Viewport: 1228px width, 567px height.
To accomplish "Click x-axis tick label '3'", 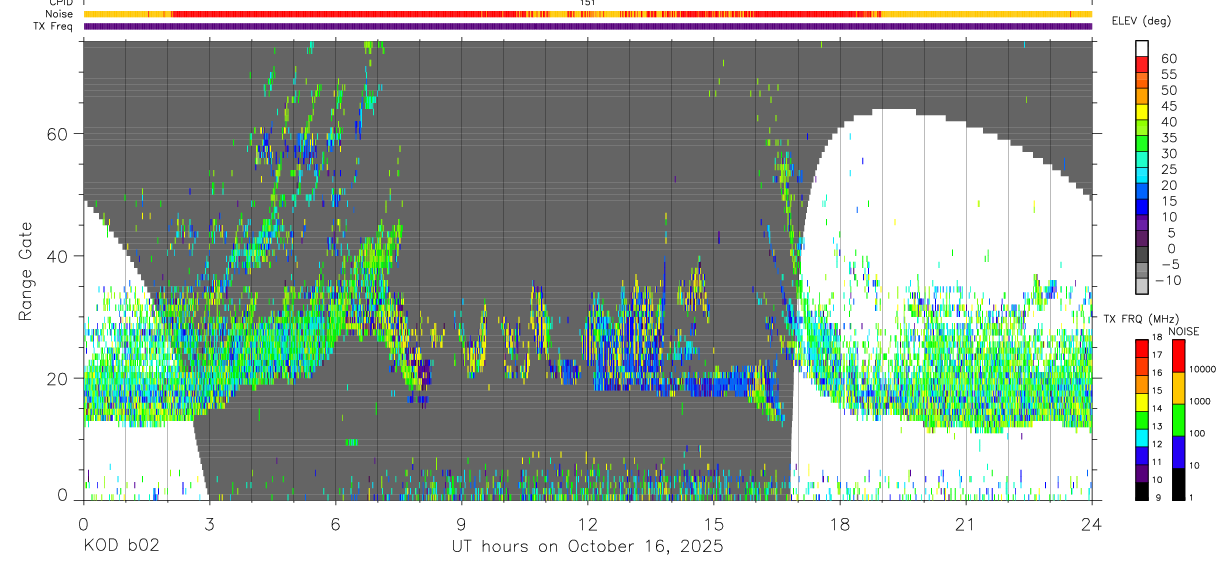I will point(209,524).
